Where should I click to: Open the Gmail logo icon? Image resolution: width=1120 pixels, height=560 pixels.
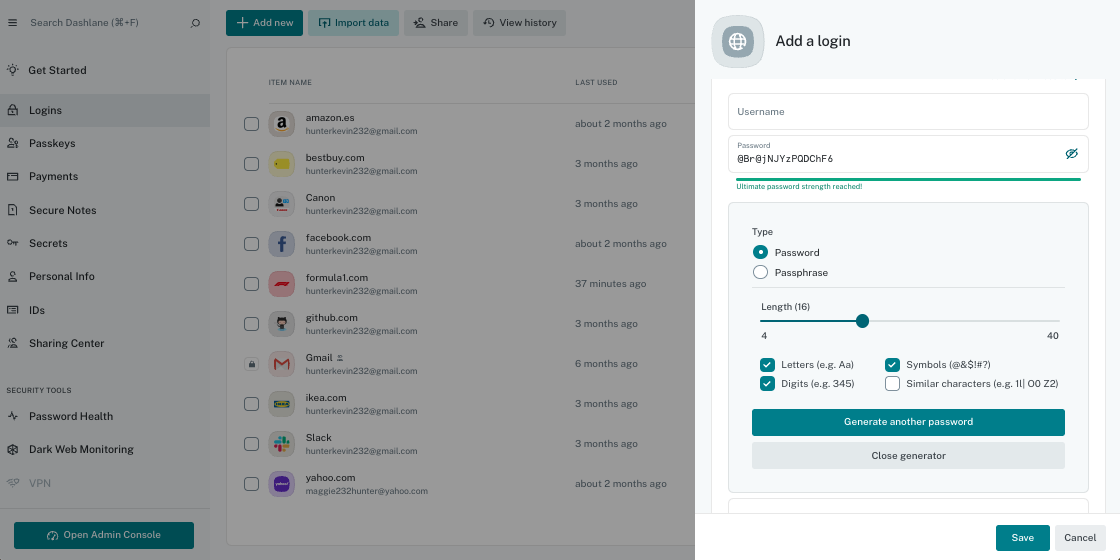281,364
